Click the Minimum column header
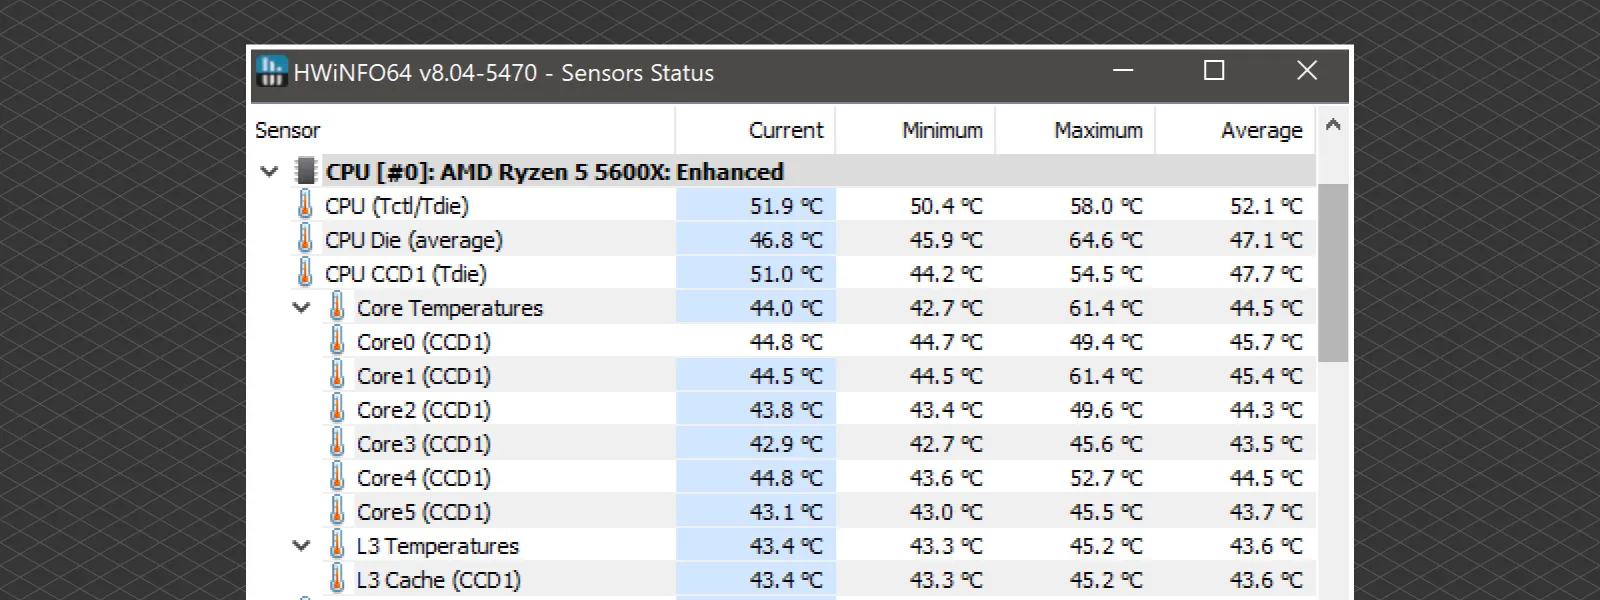1600x600 pixels. pos(916,130)
